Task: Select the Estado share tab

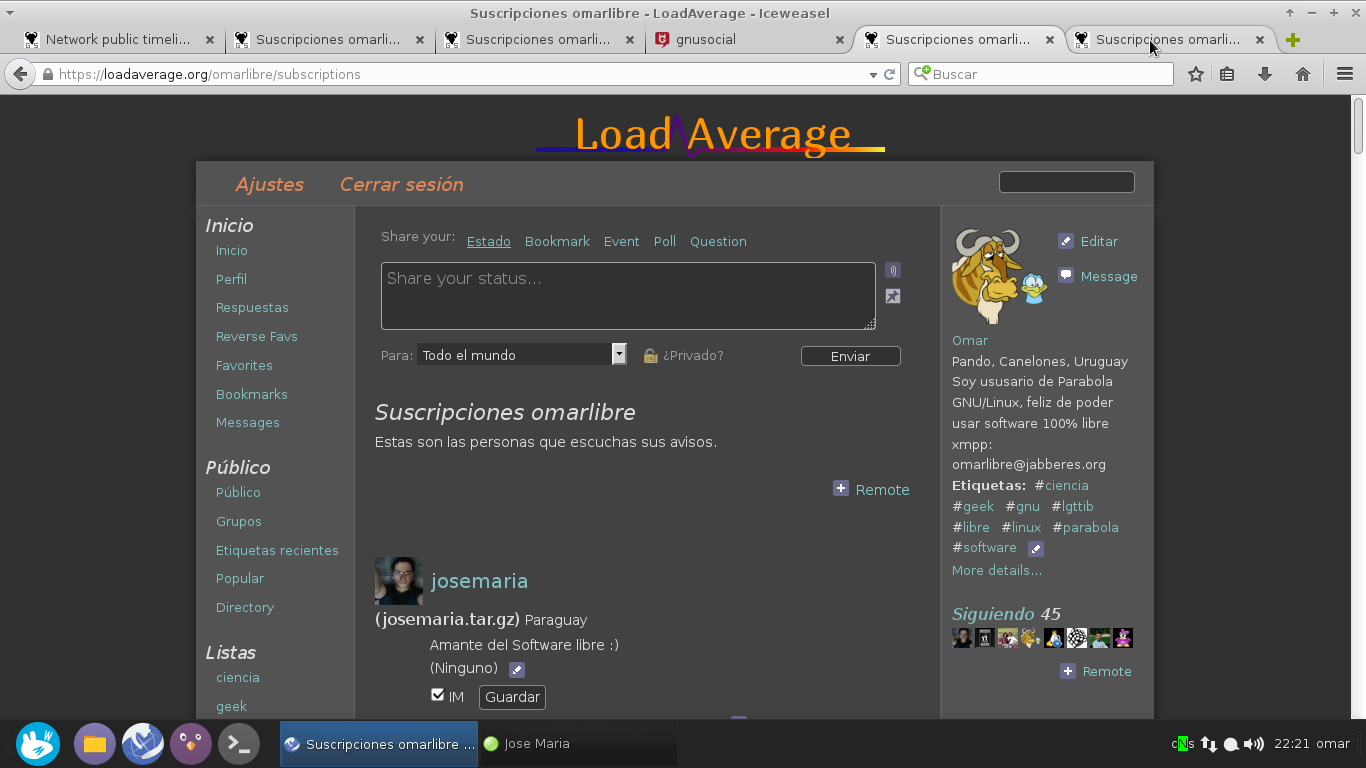Action: 489,241
